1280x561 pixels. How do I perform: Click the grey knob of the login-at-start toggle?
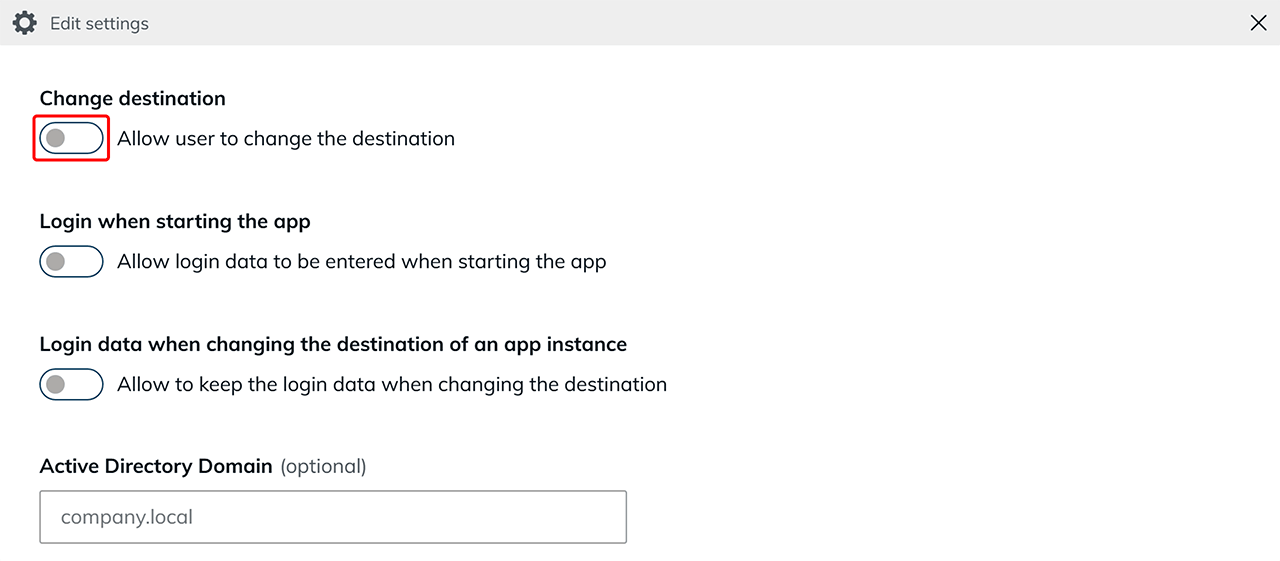[56, 261]
